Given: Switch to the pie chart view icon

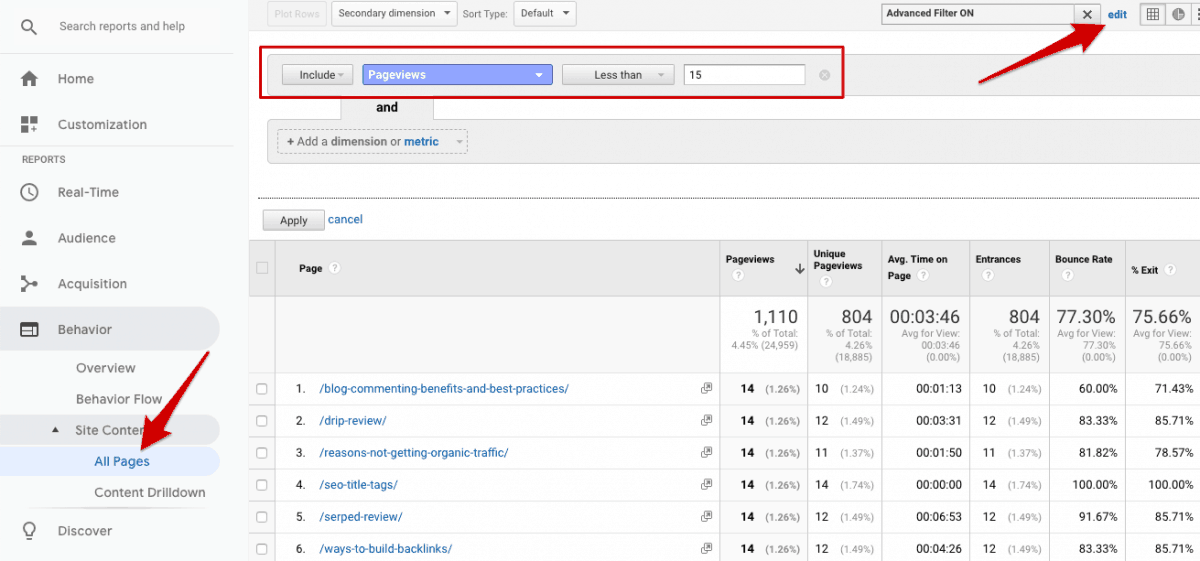Looking at the screenshot, I should click(1178, 14).
